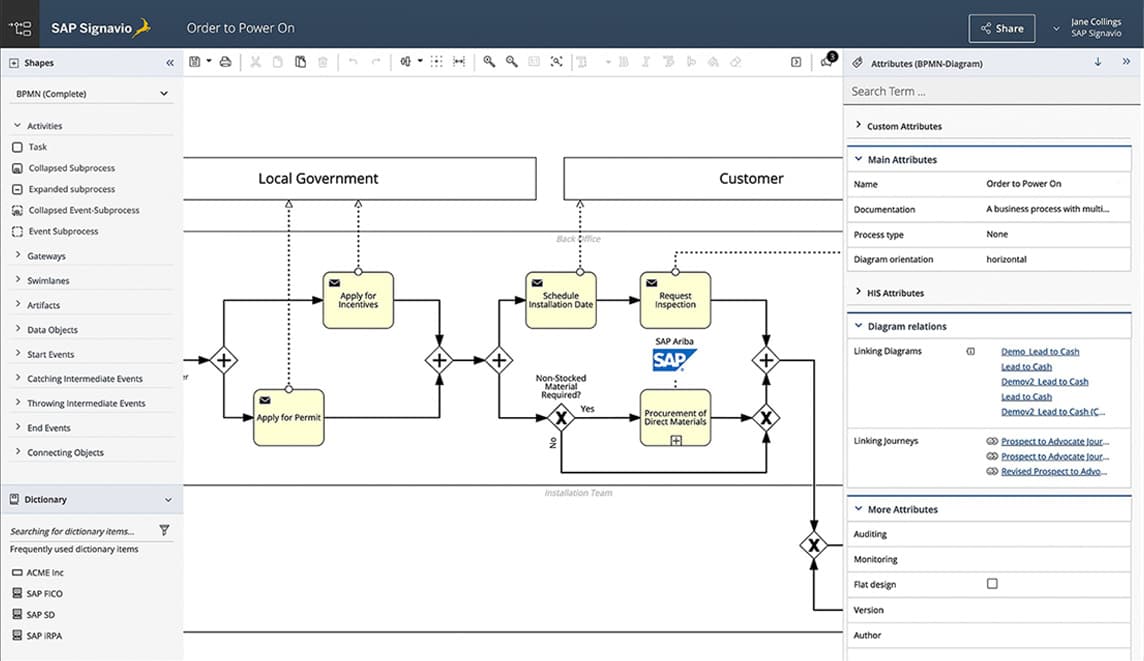Image resolution: width=1144 pixels, height=661 pixels.
Task: Toggle the Flat design checkbox
Action: (992, 584)
